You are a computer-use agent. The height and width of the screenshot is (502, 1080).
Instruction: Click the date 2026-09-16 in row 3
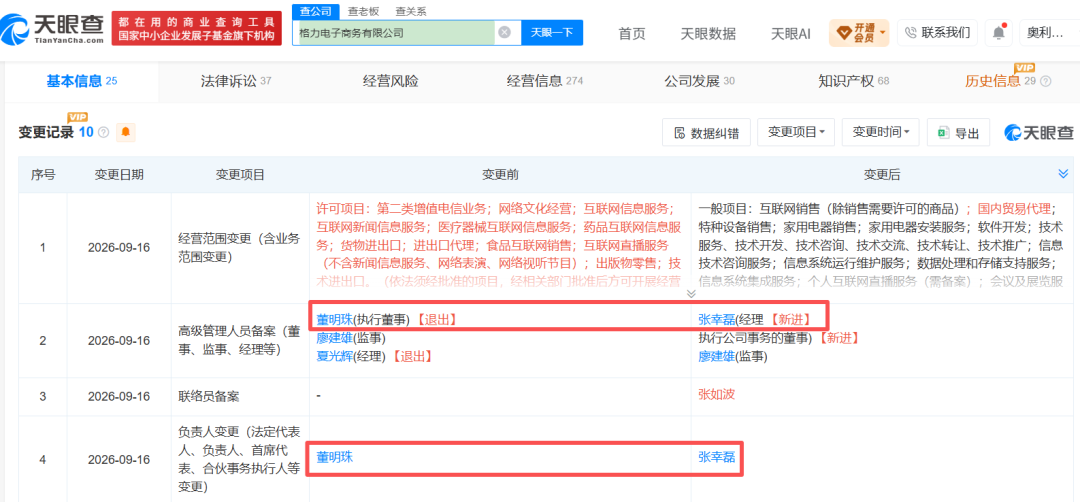118,397
